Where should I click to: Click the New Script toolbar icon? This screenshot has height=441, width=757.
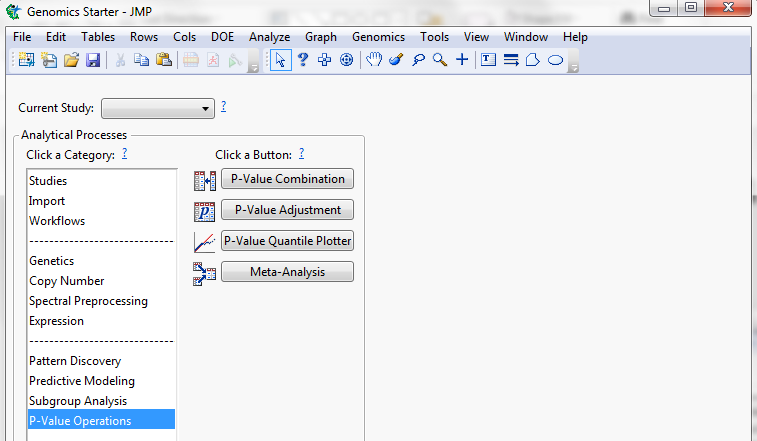pos(49,60)
